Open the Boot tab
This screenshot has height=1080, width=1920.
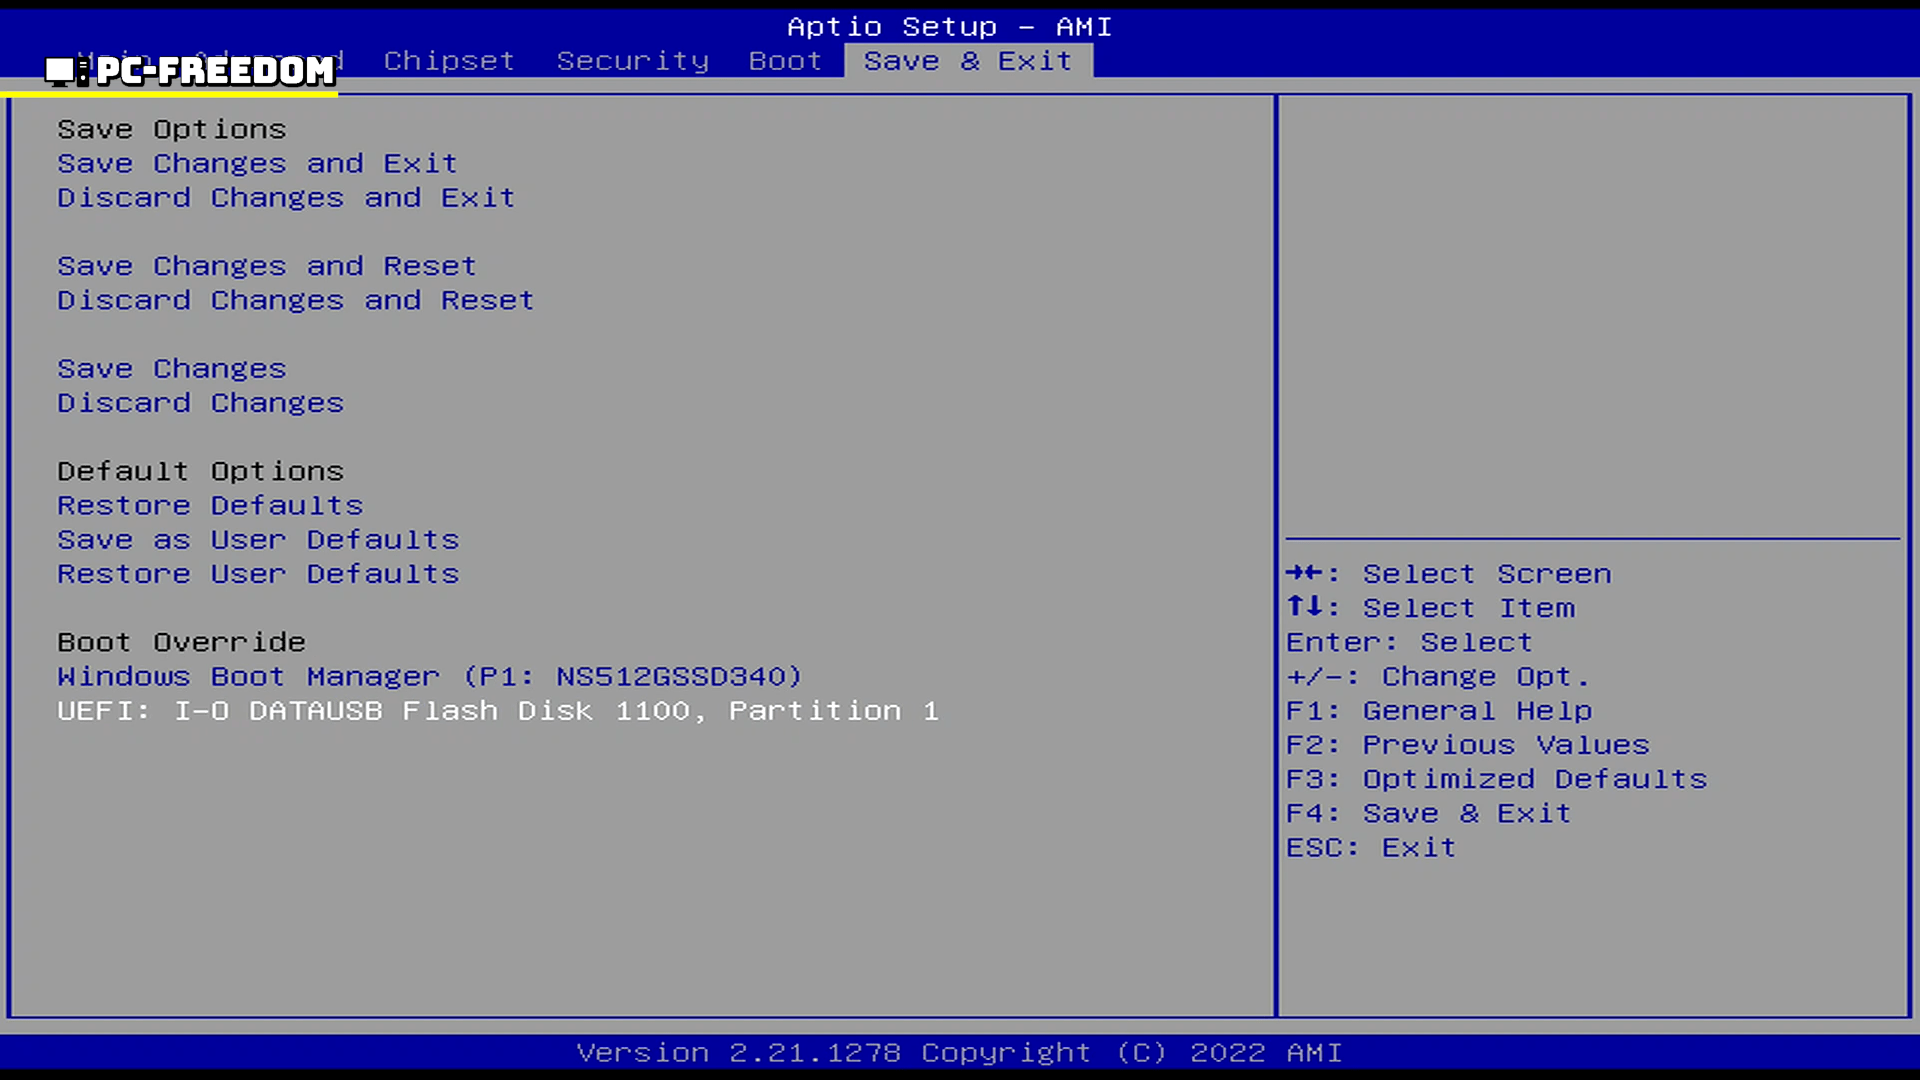click(x=785, y=61)
